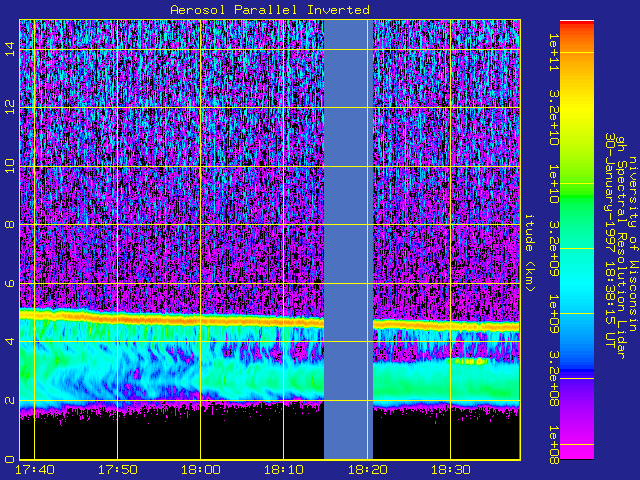This screenshot has height=480, width=640.
Task: Click the 1e+09 colorbar label
Action: [x=554, y=314]
